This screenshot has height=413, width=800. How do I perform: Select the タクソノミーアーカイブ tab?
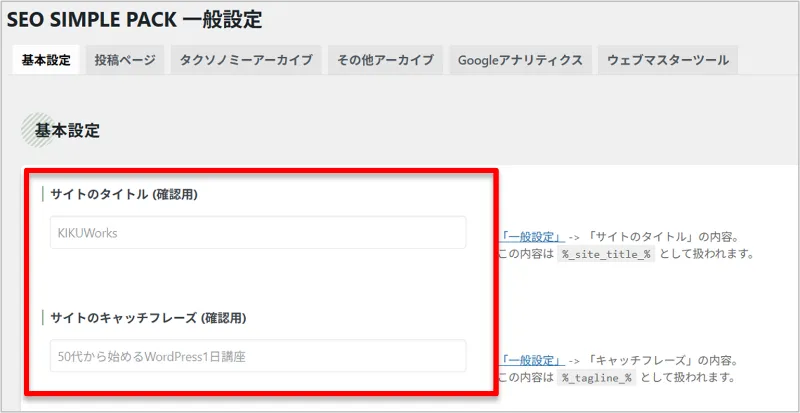[x=246, y=60]
